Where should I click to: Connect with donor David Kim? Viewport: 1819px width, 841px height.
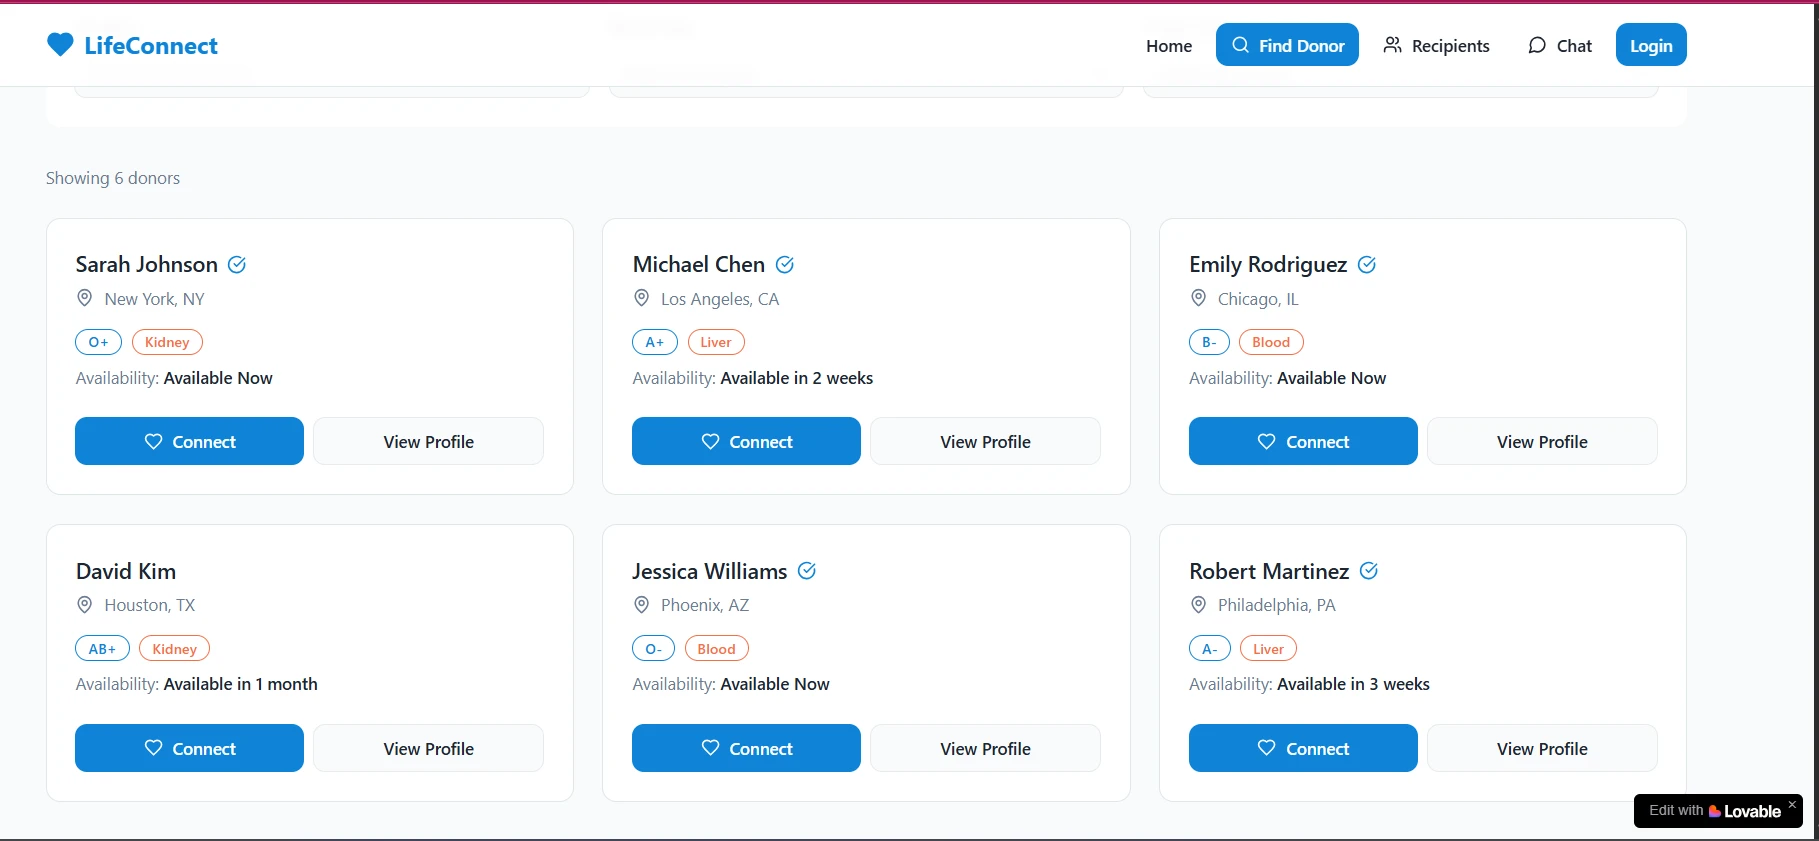tap(190, 749)
